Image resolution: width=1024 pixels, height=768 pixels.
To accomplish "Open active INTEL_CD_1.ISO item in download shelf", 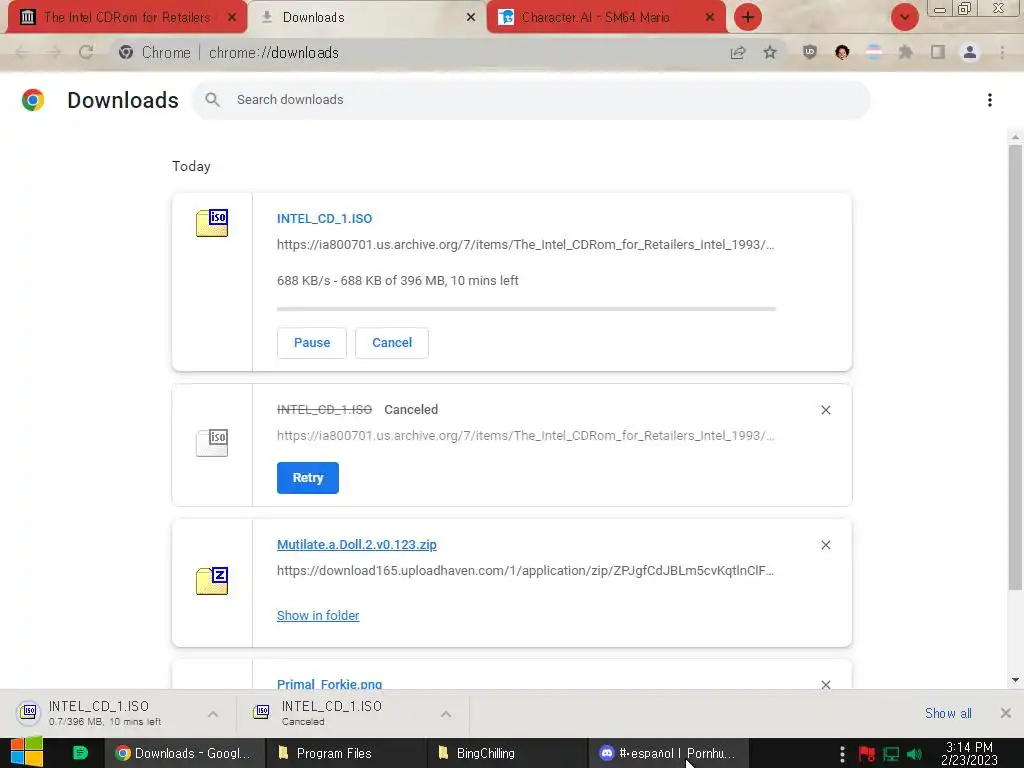I will click(x=105, y=713).
